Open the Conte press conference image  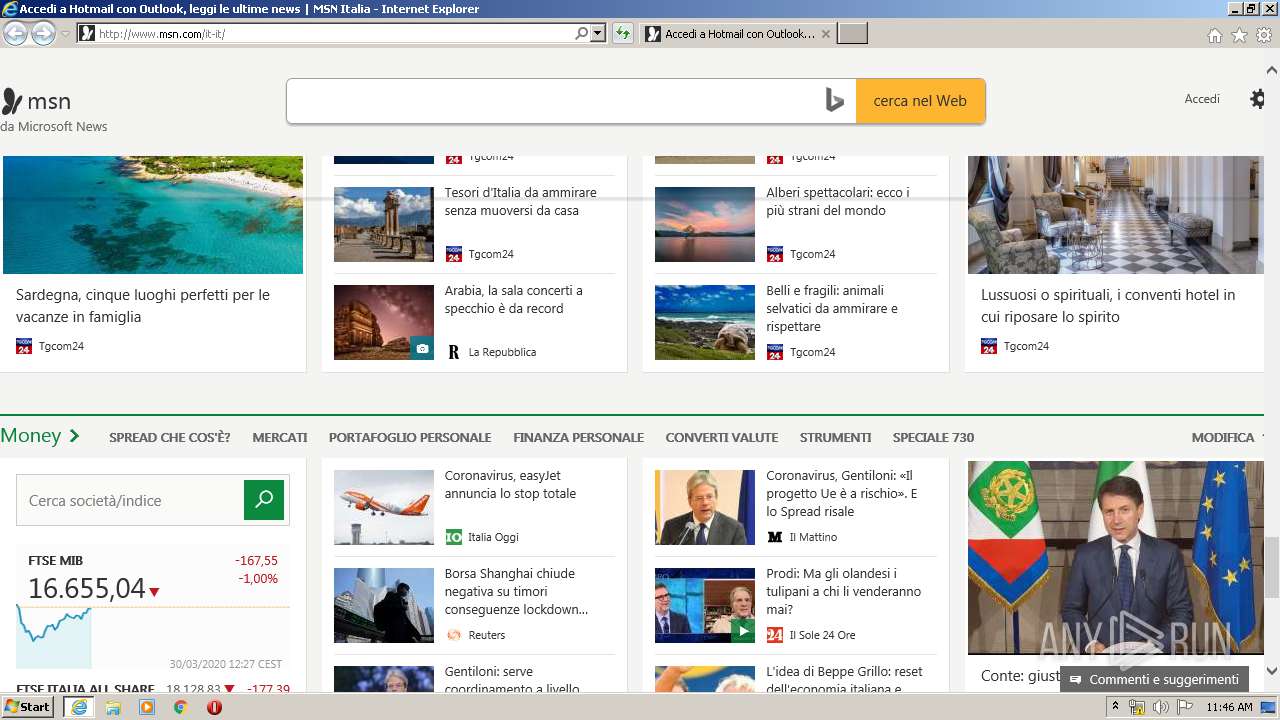pyautogui.click(x=1116, y=557)
